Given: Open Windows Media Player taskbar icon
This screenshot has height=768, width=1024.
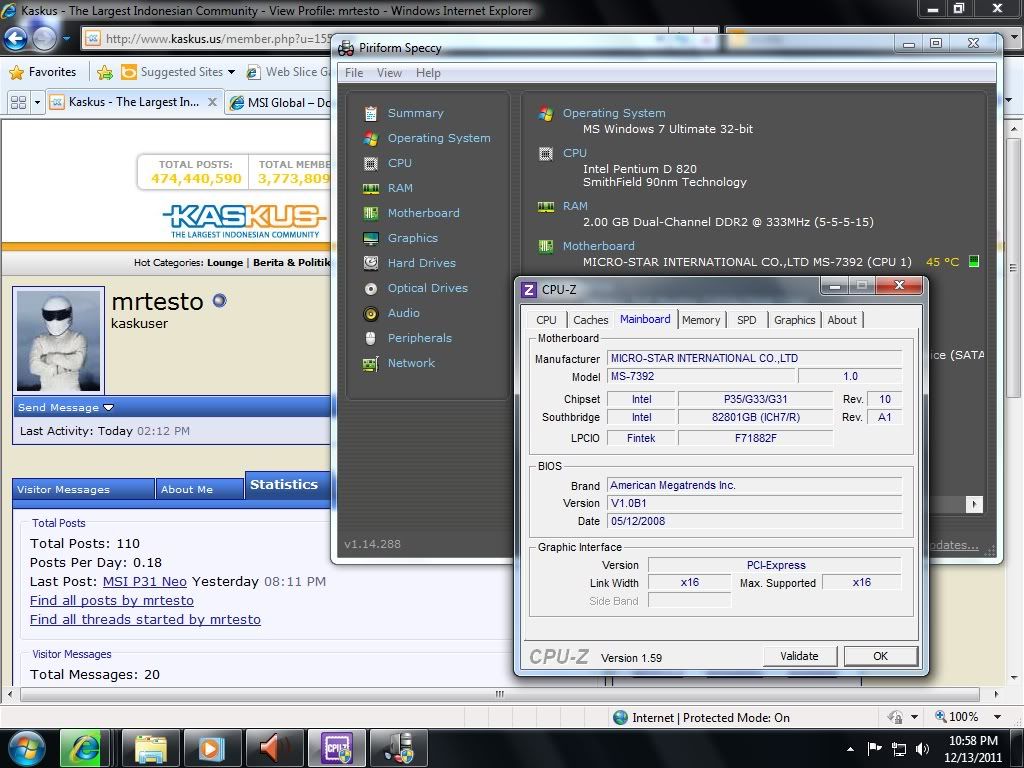Looking at the screenshot, I should coord(212,748).
